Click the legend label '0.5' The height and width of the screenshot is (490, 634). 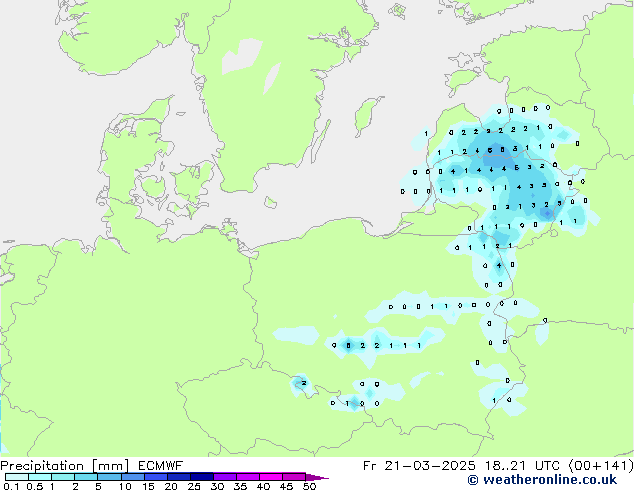coord(35,486)
